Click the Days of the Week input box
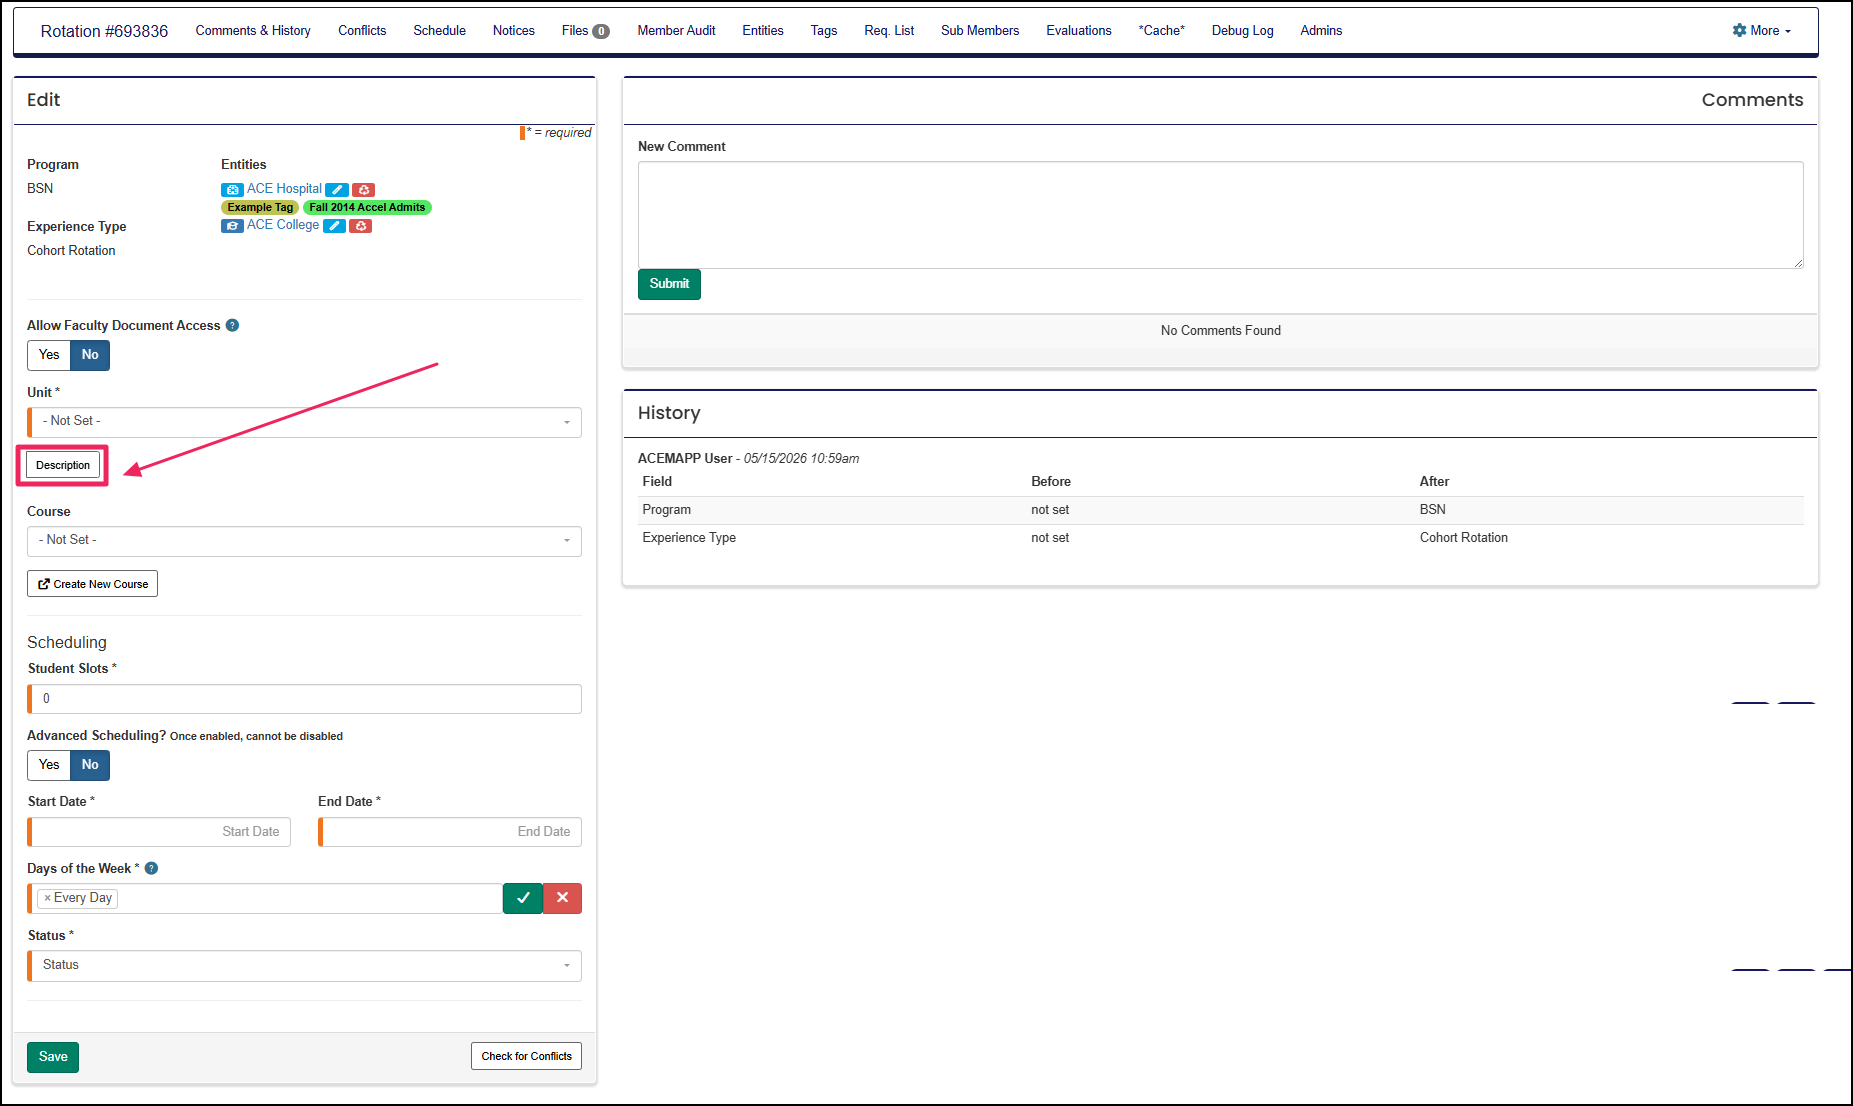1853x1106 pixels. point(265,898)
